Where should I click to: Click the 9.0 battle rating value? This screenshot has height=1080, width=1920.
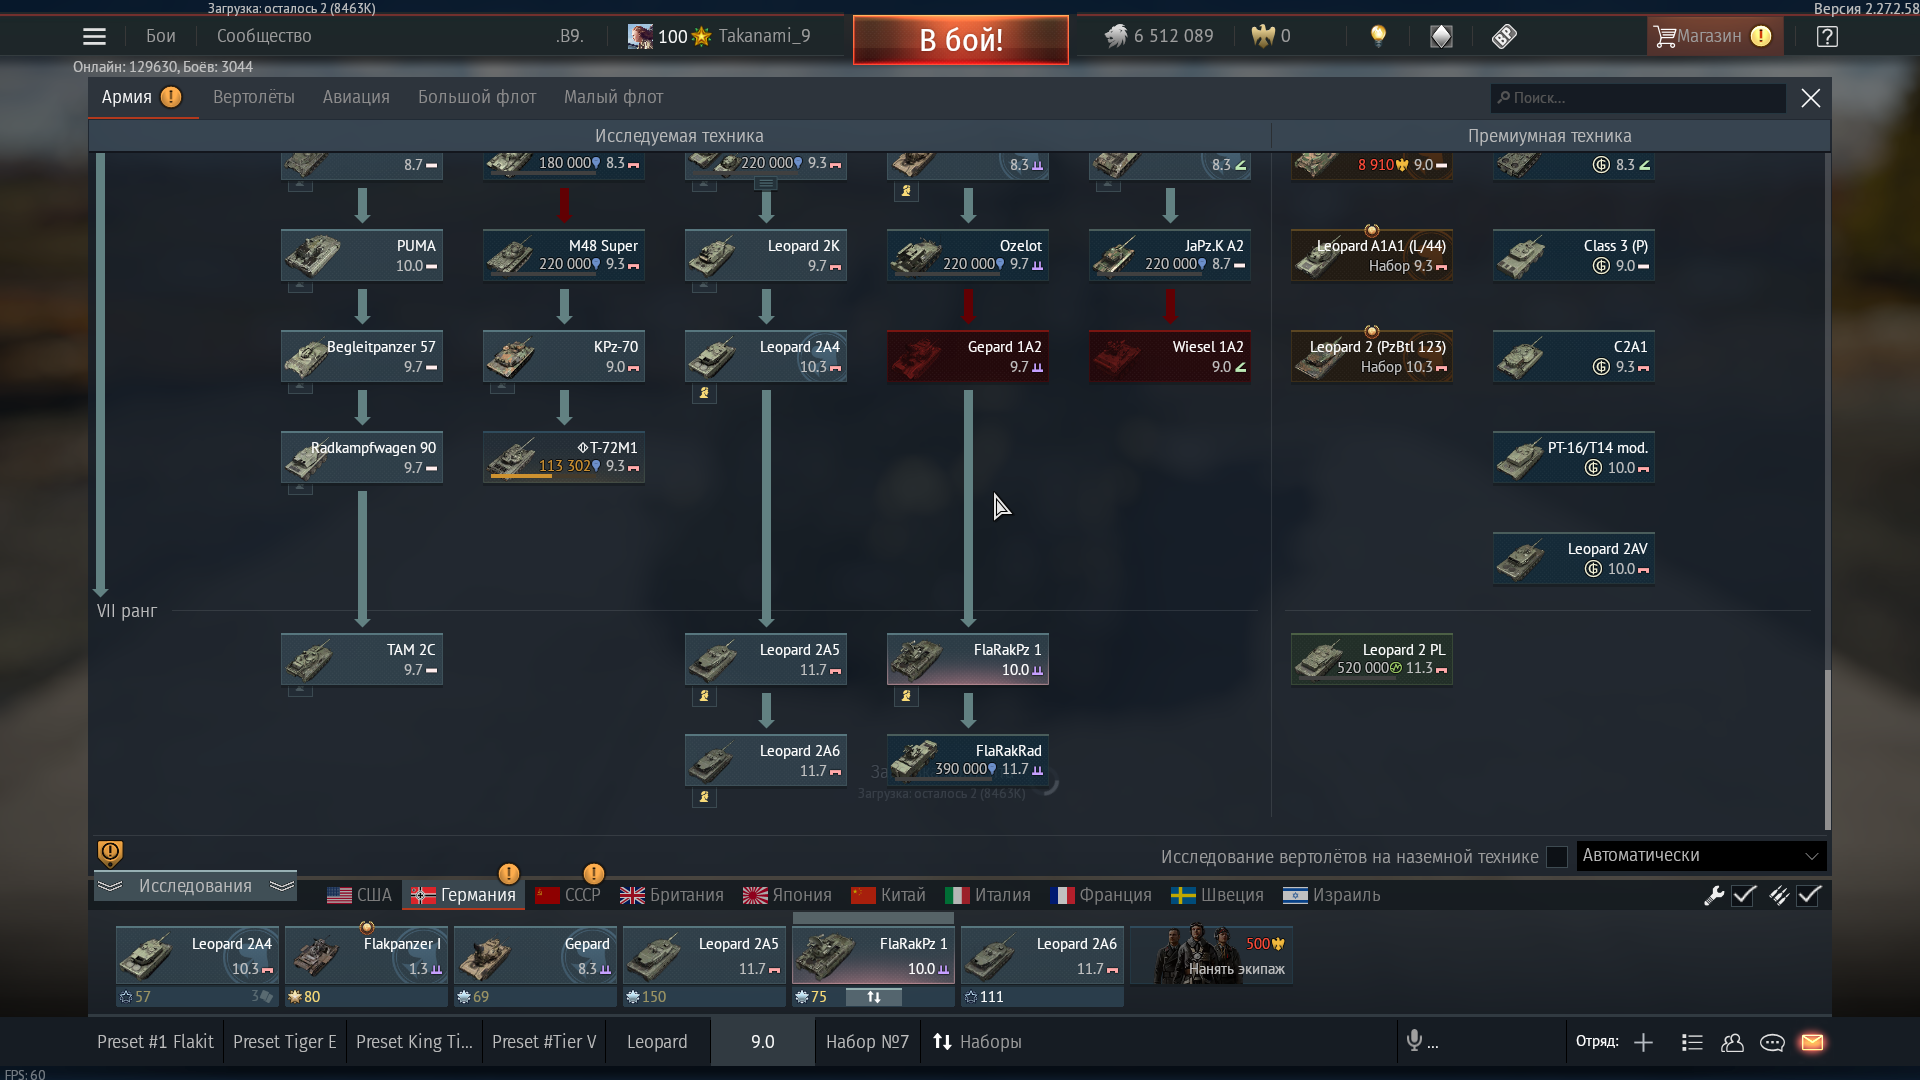click(x=763, y=1042)
